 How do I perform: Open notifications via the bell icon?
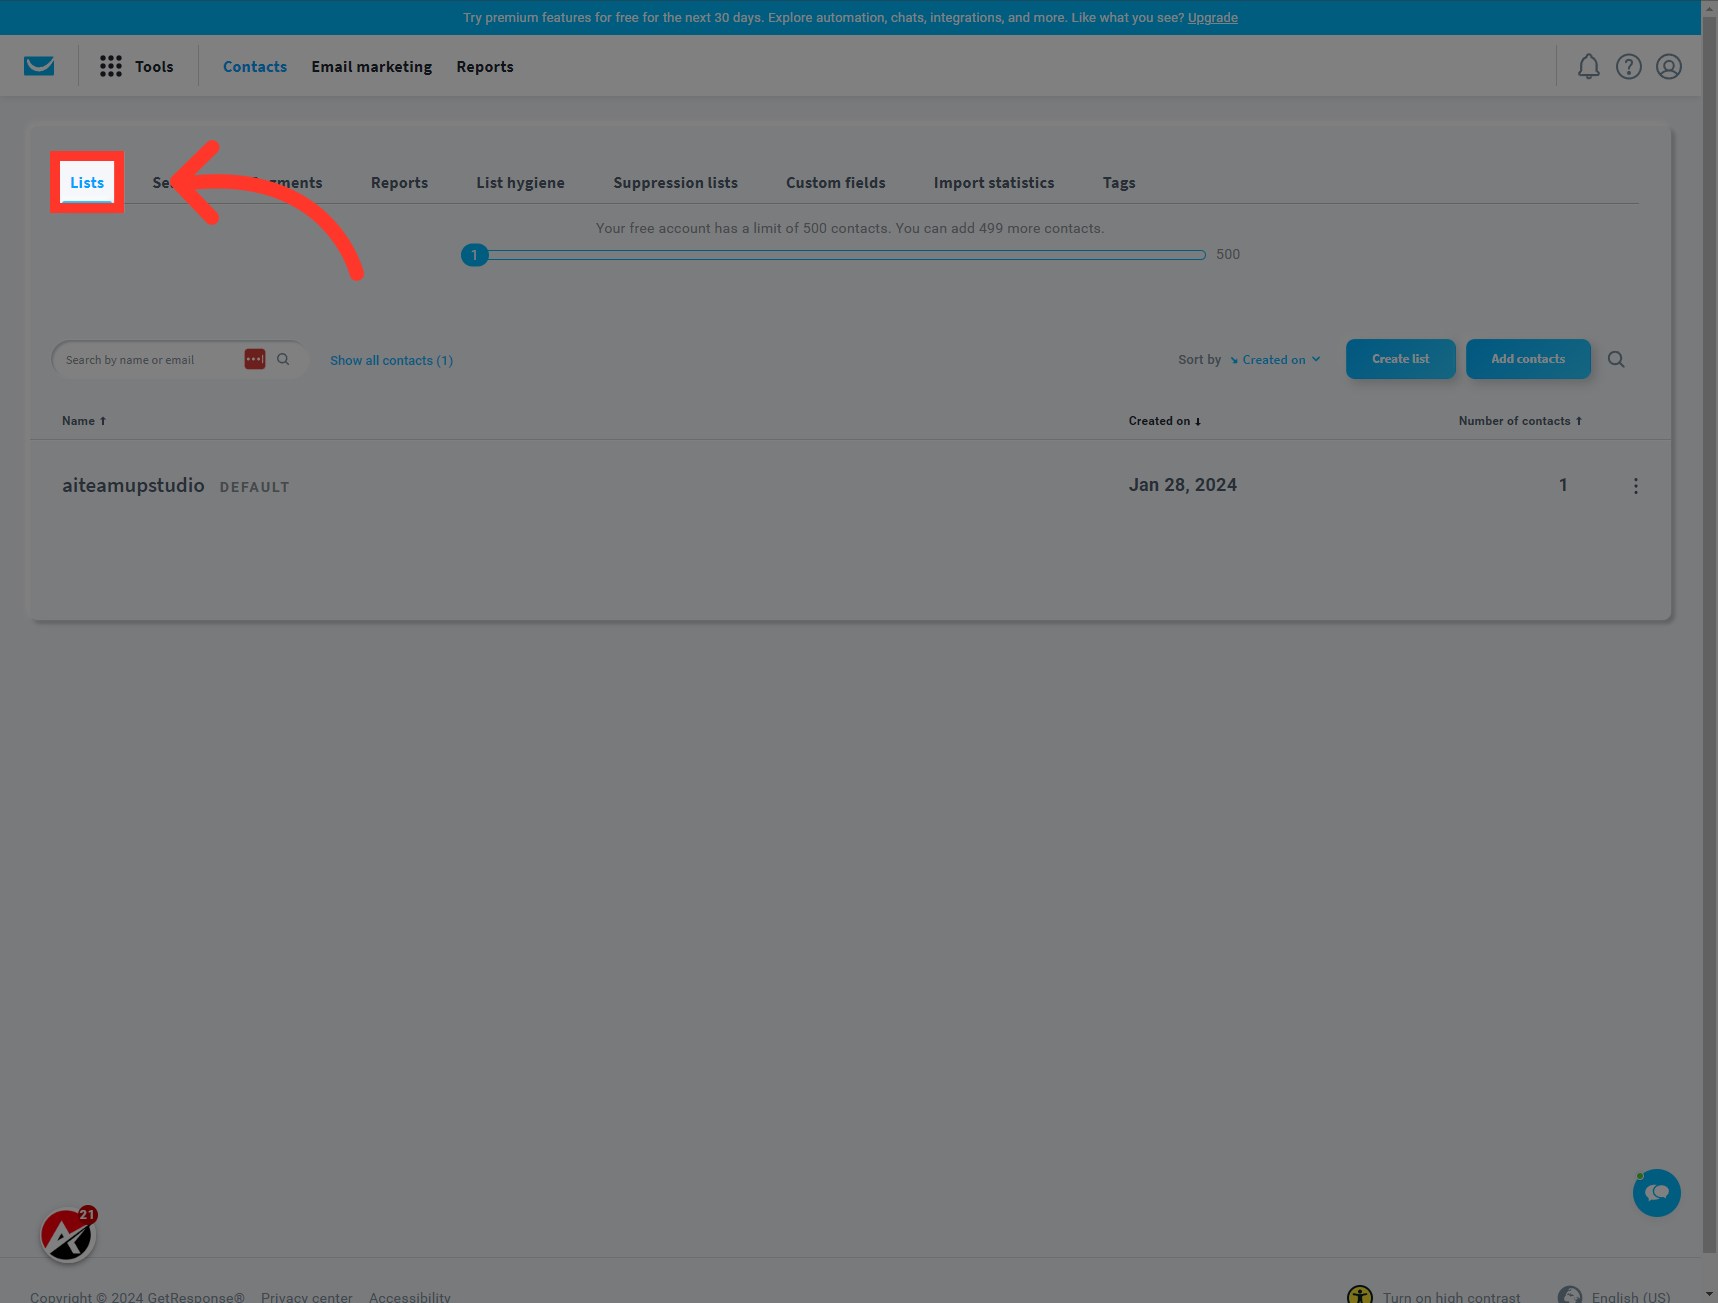[x=1588, y=66]
